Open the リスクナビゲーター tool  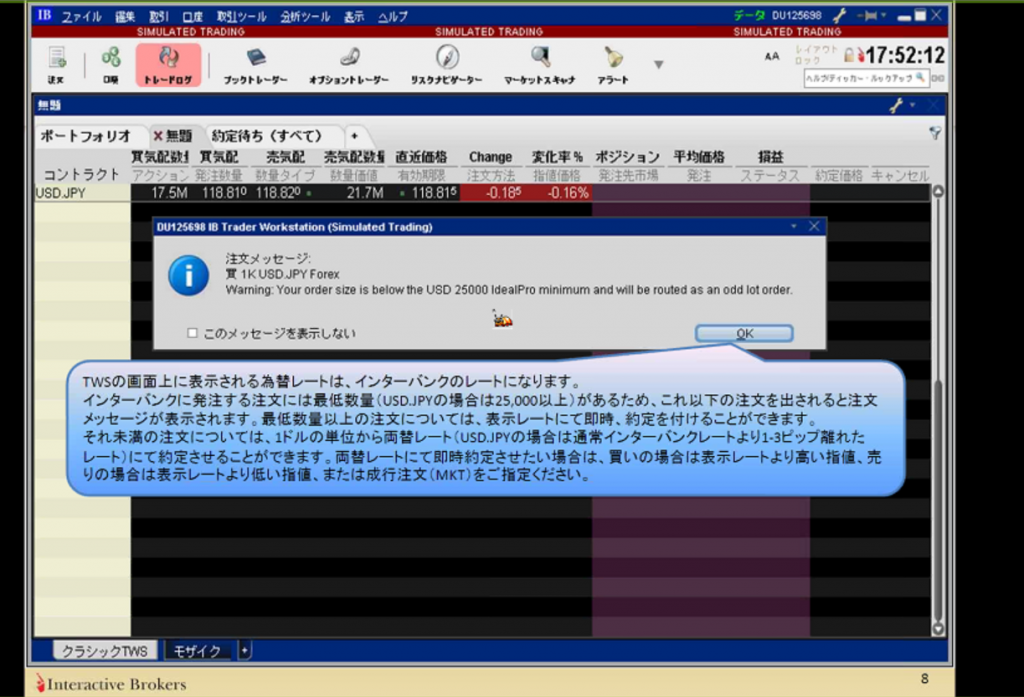[447, 65]
